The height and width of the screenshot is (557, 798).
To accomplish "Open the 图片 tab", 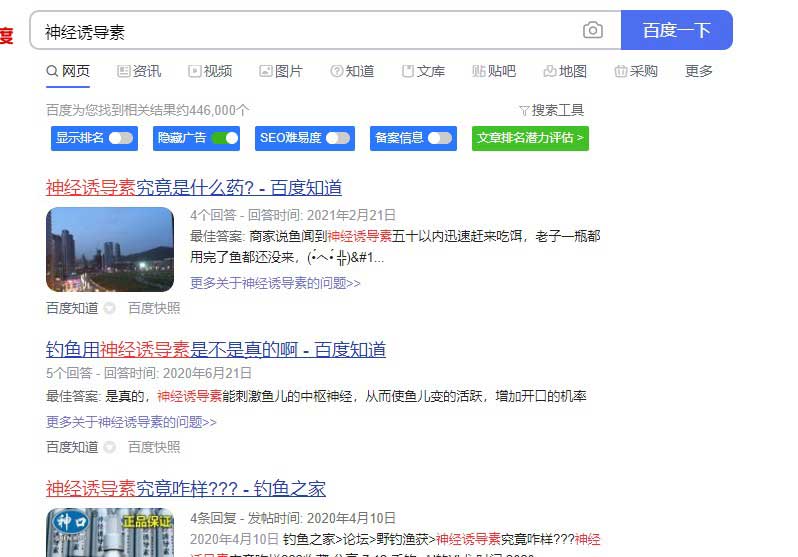I will pos(281,71).
